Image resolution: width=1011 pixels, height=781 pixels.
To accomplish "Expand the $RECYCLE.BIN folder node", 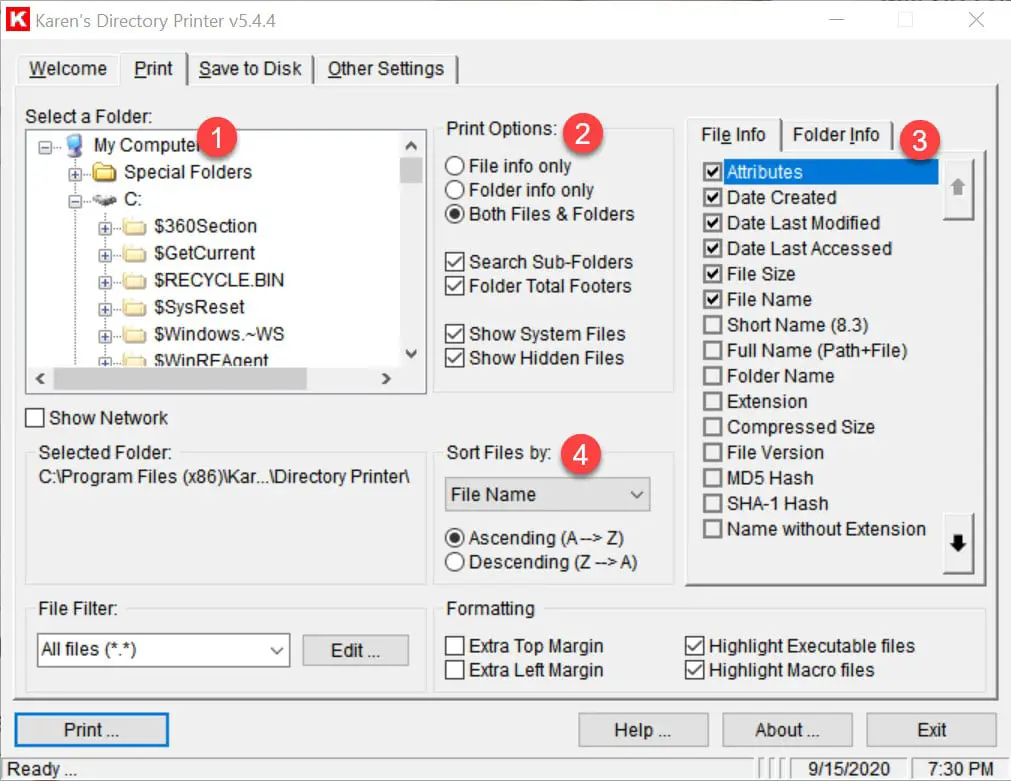I will [104, 282].
